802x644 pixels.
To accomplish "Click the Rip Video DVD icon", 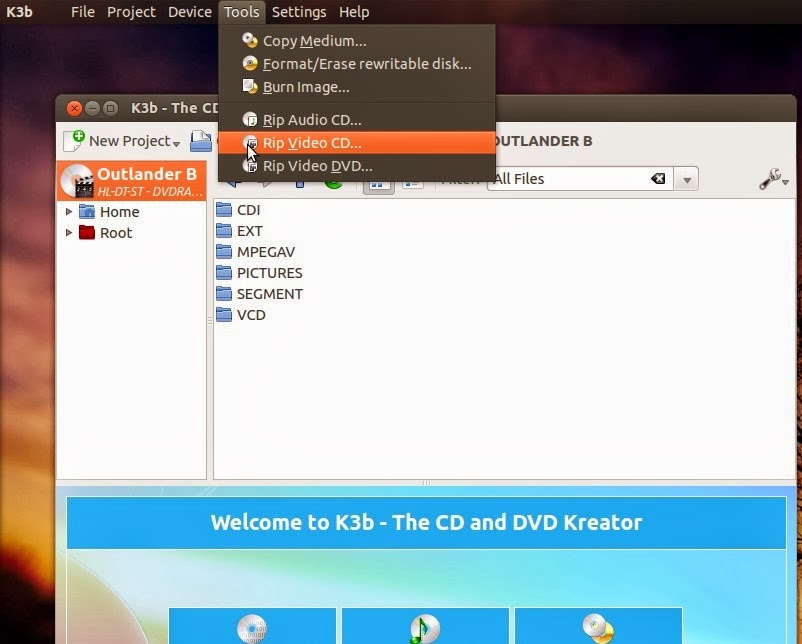I will (250, 165).
